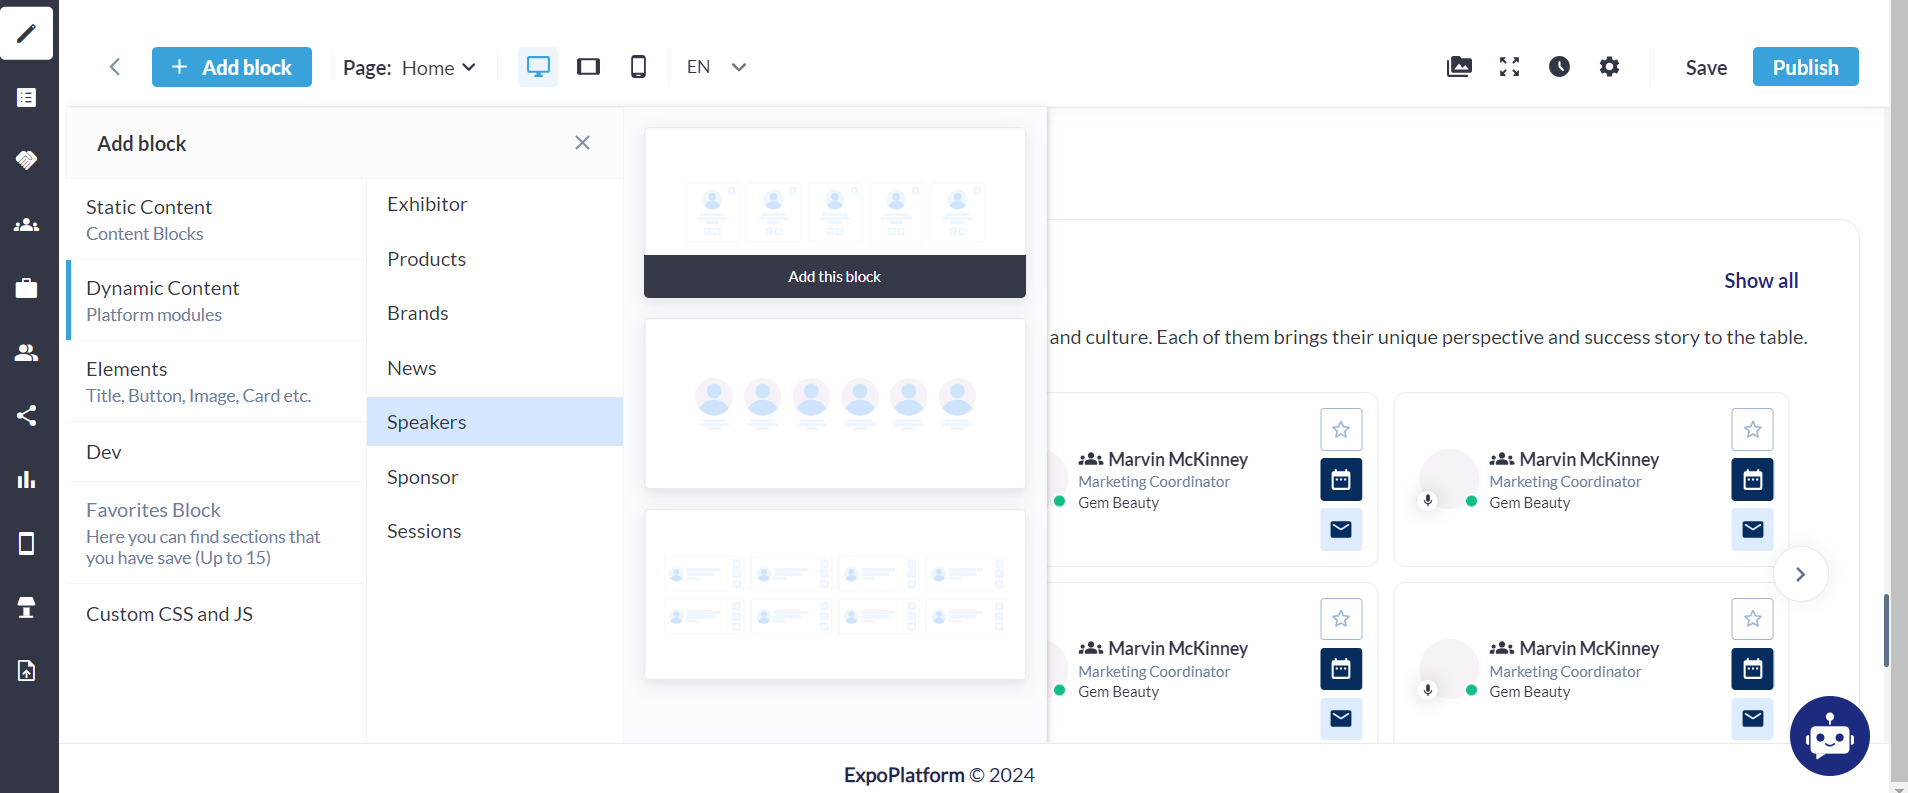Select Static Content category
Image resolution: width=1908 pixels, height=793 pixels.
click(x=216, y=219)
